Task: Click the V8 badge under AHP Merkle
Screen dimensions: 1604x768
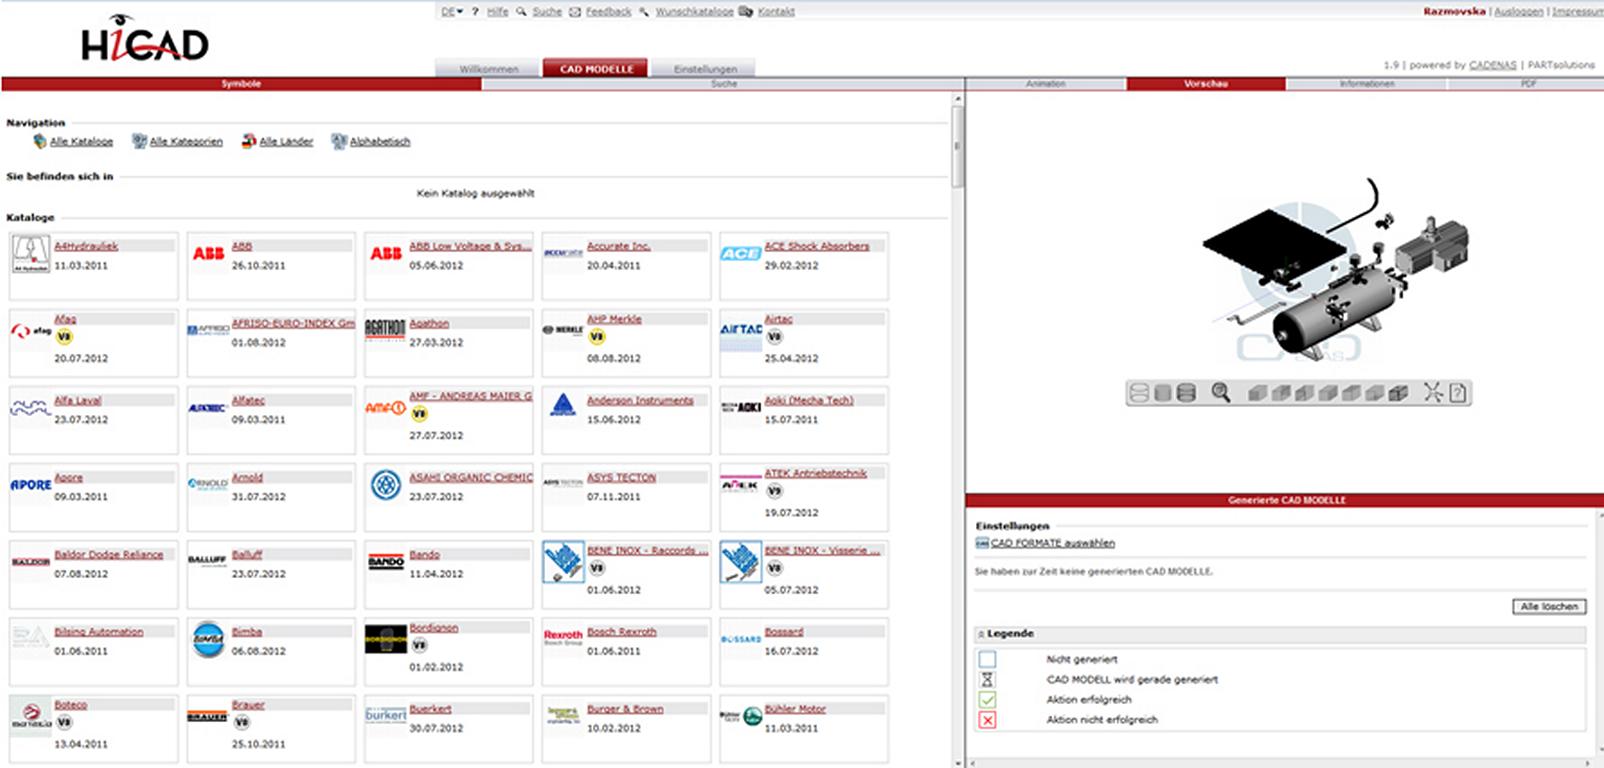Action: pos(597,337)
